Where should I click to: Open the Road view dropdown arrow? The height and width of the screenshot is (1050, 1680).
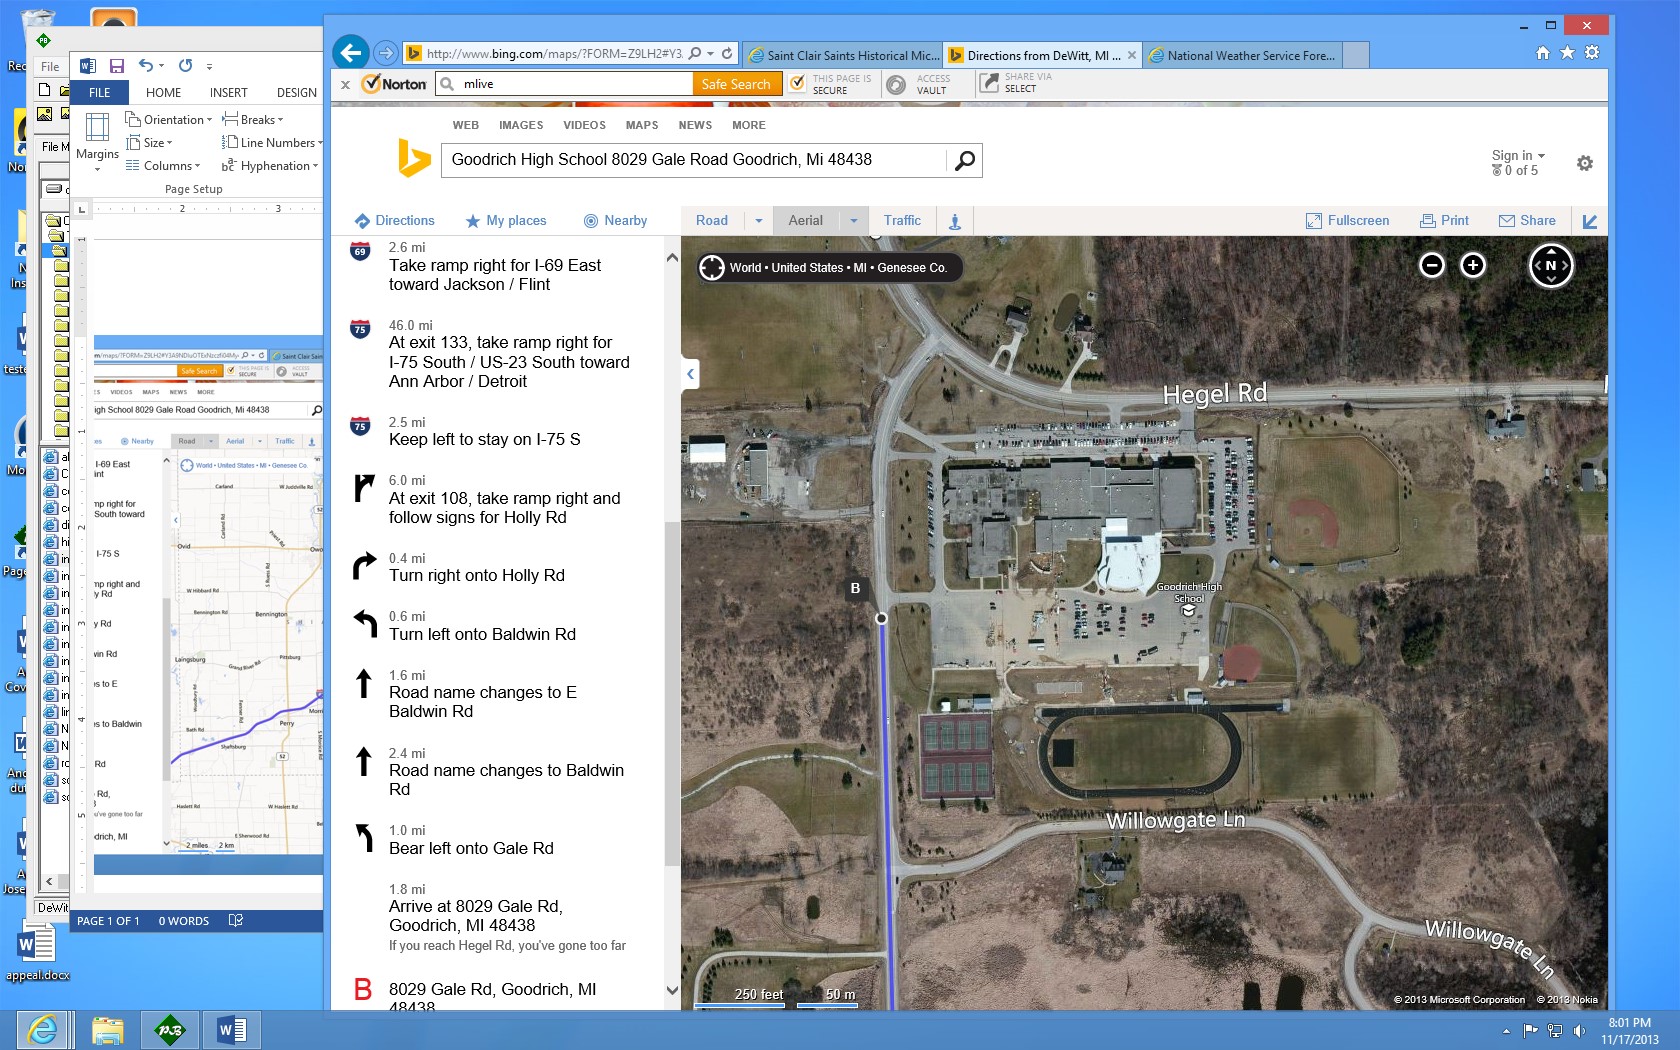pos(758,221)
